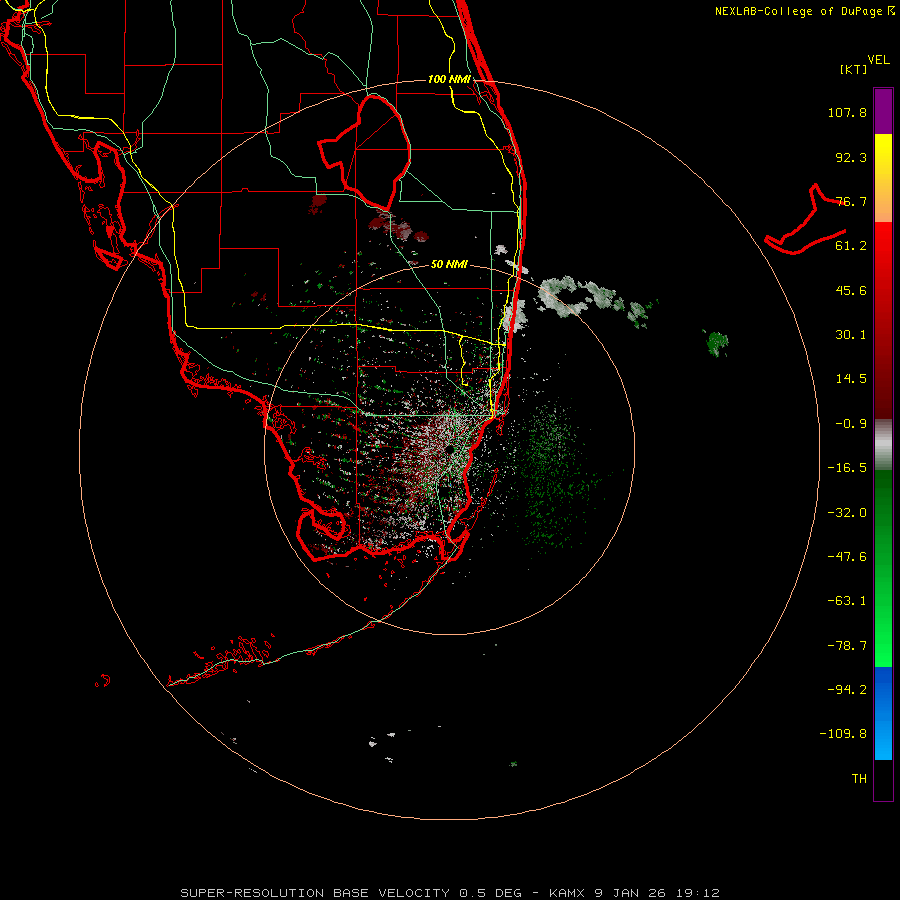Select the 30.1 scale value
Image resolution: width=900 pixels, height=900 pixels.
[851, 335]
